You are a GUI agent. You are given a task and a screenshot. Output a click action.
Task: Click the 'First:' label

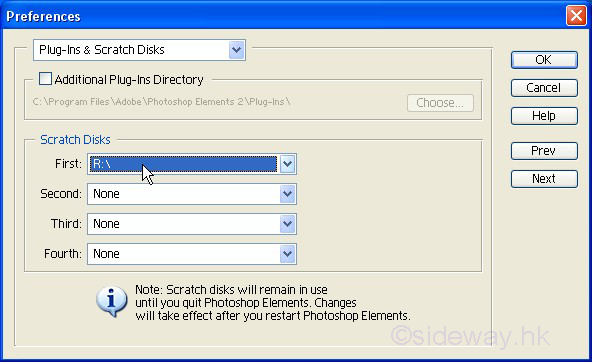(x=68, y=164)
